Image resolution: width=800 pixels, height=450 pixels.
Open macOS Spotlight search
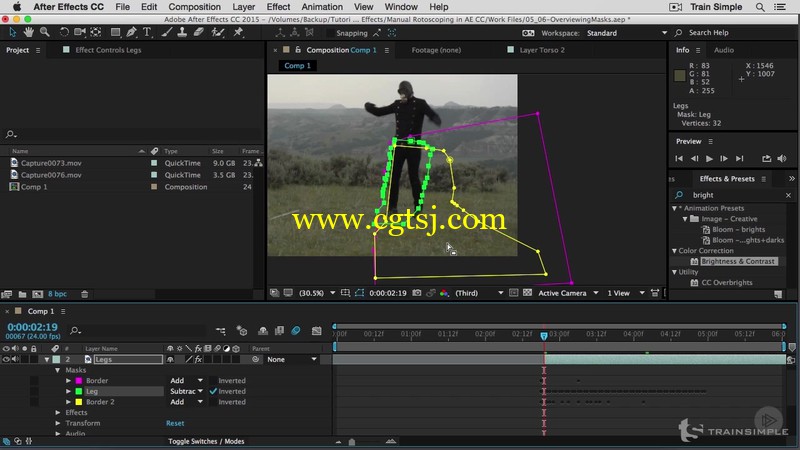click(x=760, y=7)
